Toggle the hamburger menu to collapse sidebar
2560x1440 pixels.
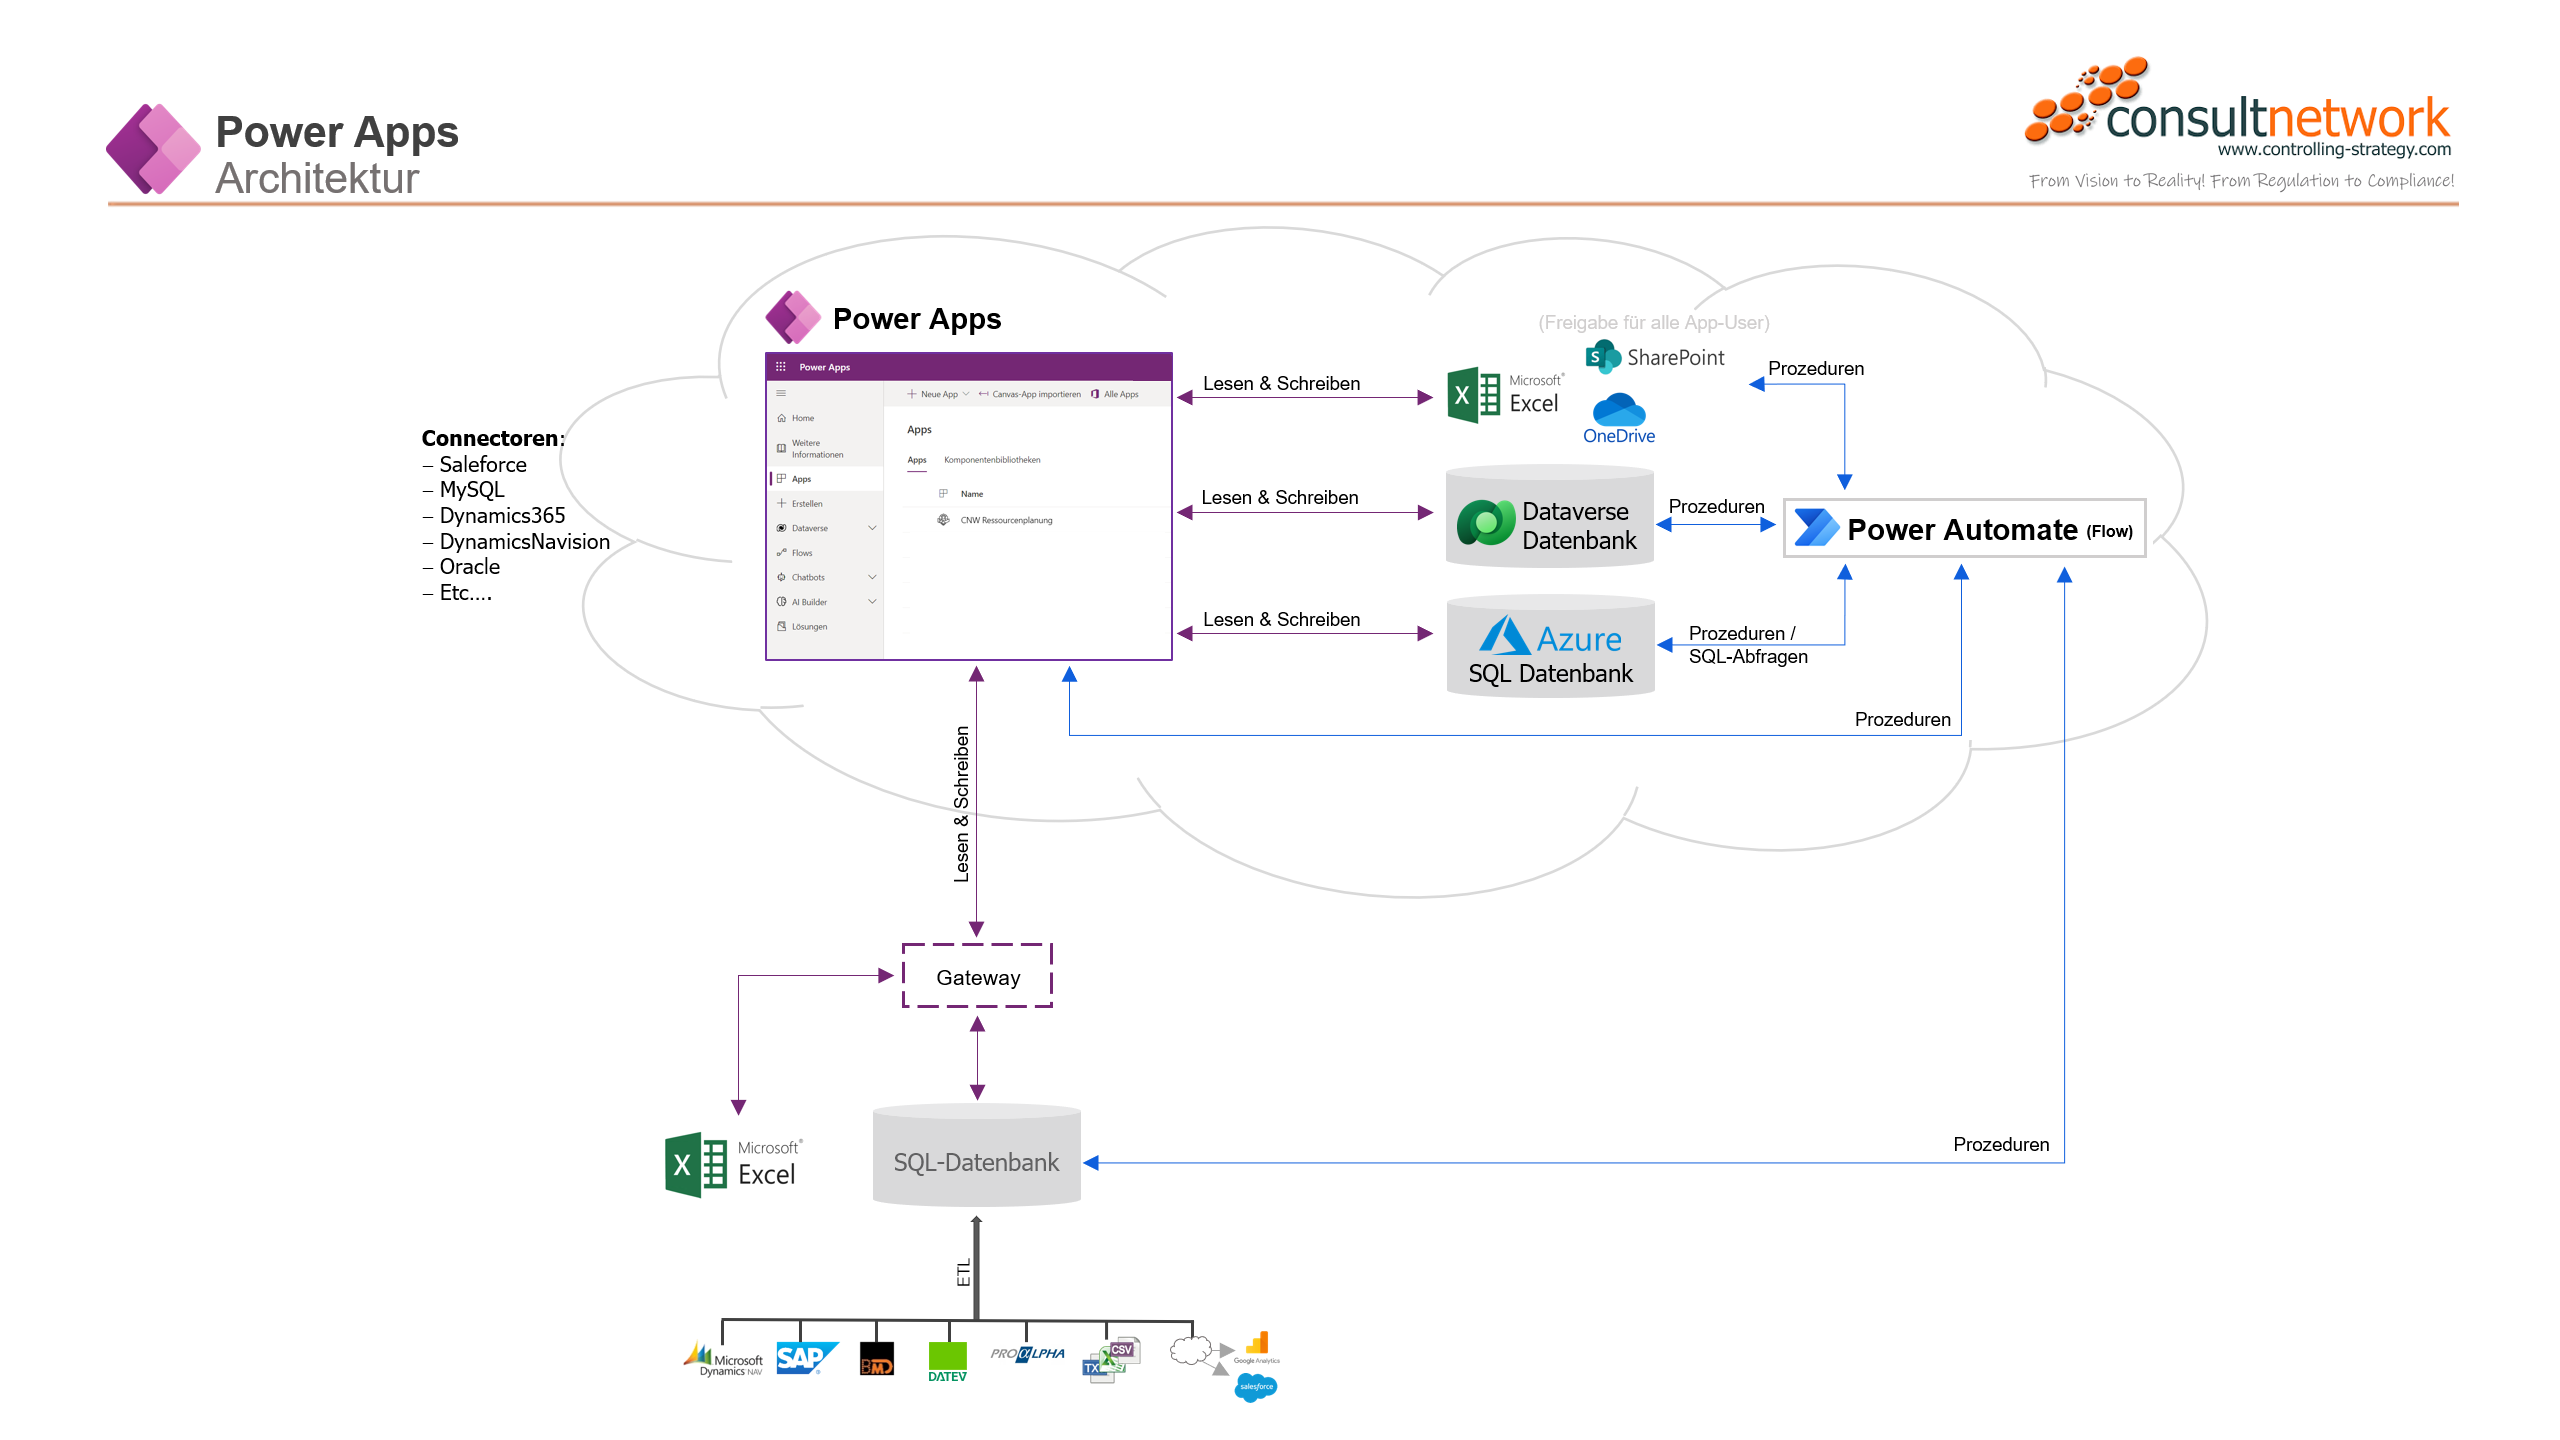[781, 393]
